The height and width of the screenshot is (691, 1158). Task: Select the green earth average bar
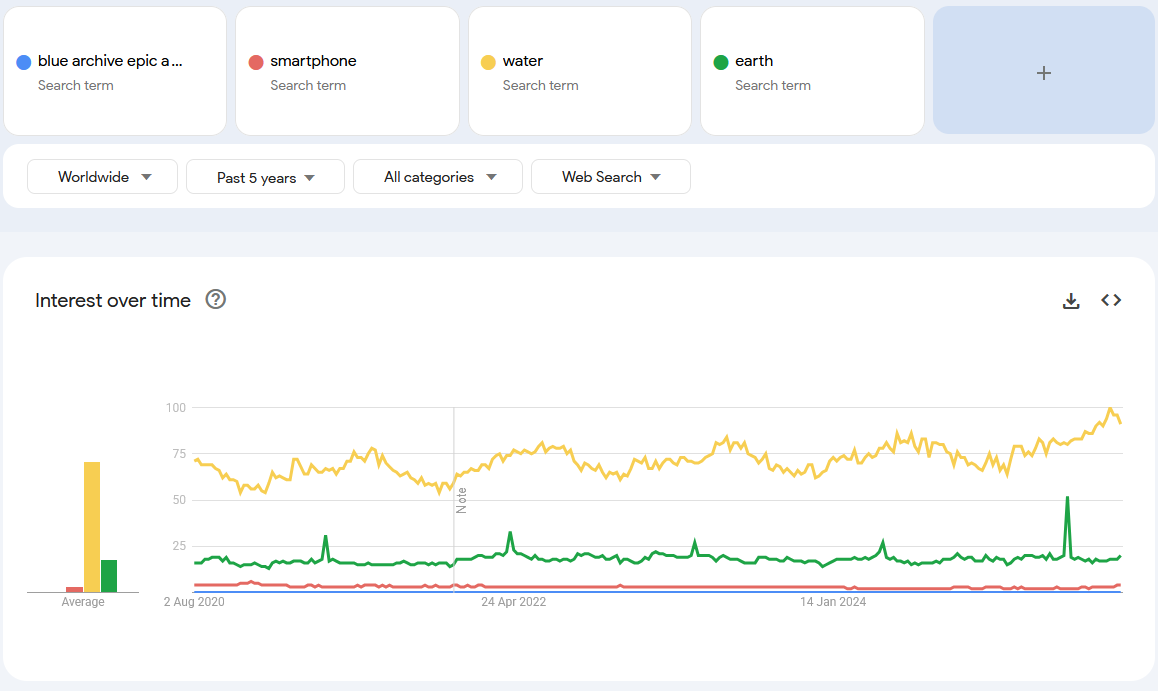coord(109,576)
